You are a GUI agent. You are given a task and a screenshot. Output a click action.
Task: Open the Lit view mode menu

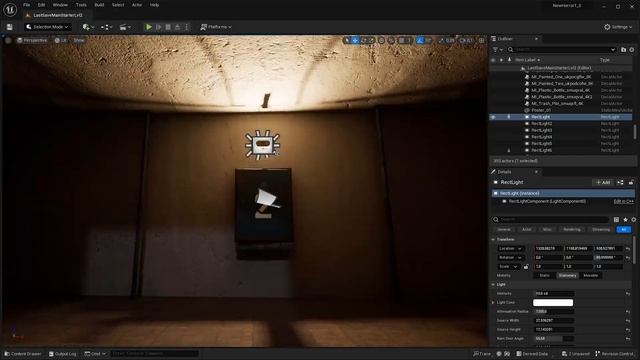coord(61,40)
